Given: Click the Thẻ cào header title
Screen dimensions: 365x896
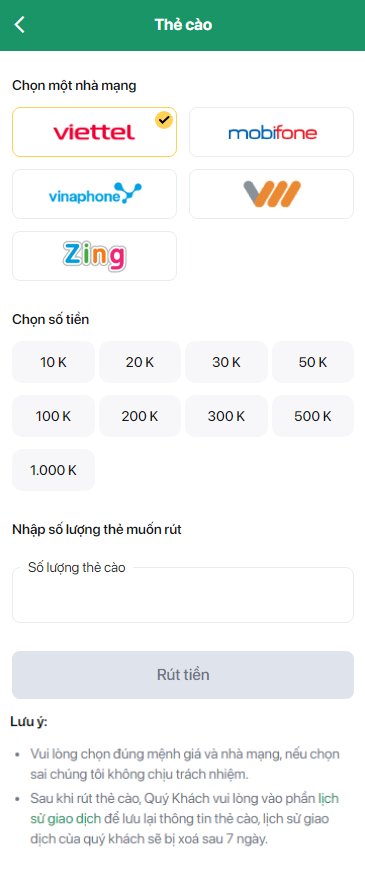Looking at the screenshot, I should (x=183, y=25).
